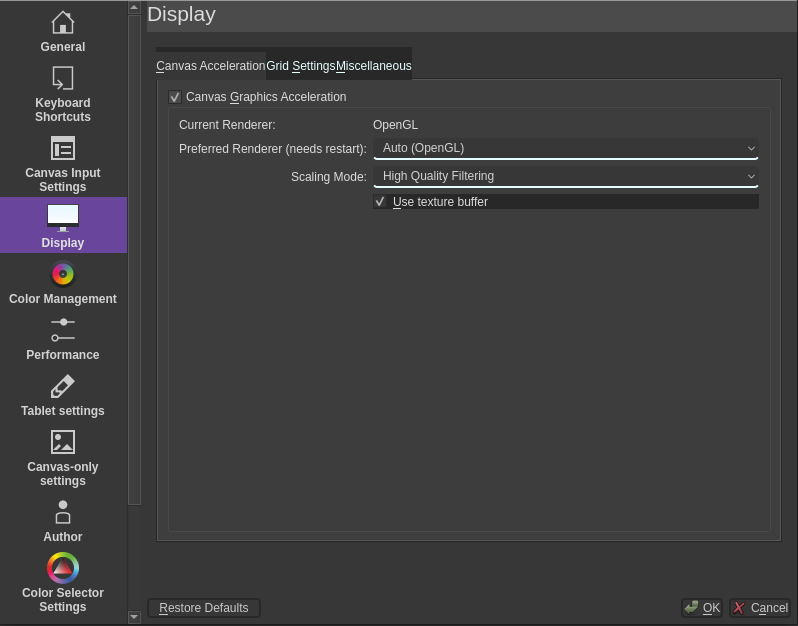Toggle Canvas Graphics Acceleration checkbox

(175, 97)
